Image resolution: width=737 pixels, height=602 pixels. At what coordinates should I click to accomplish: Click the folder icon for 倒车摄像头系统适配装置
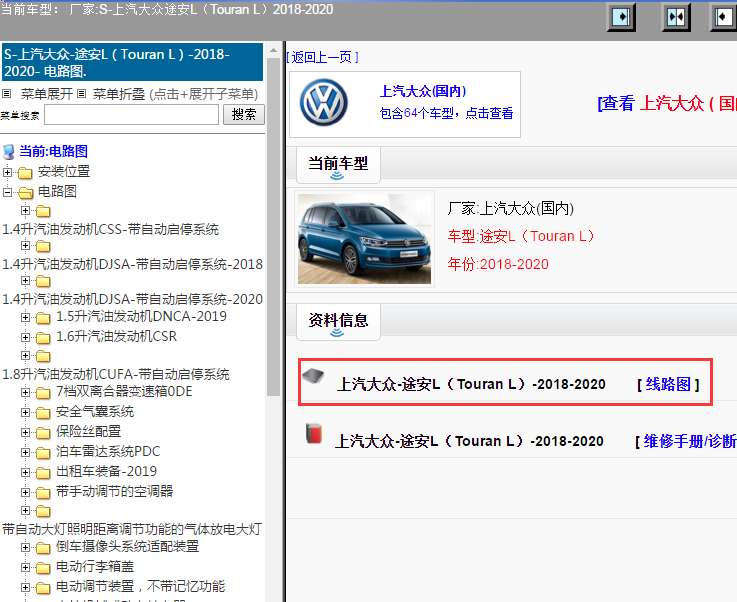[43, 548]
